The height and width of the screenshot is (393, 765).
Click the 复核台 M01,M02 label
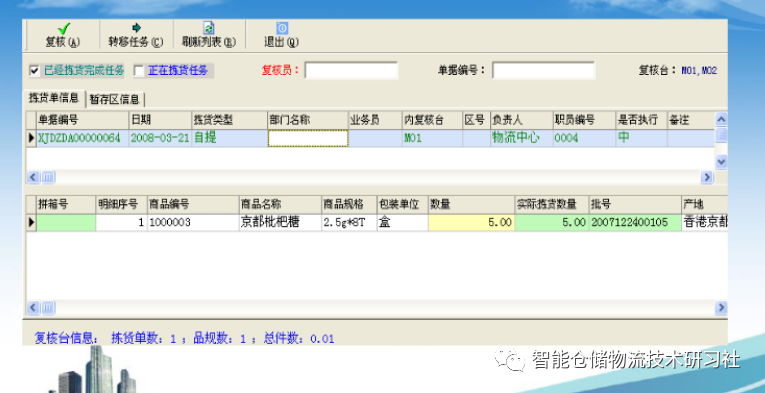pyautogui.click(x=678, y=70)
